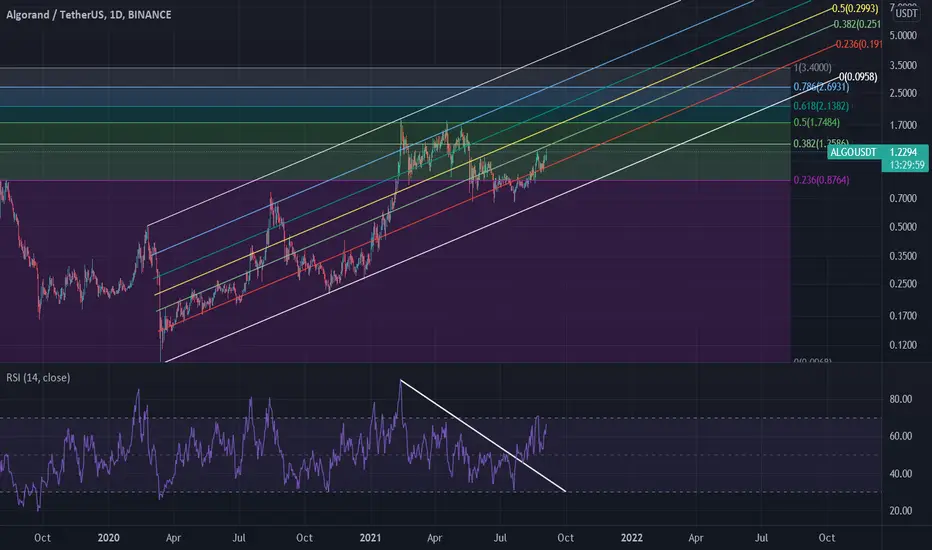The height and width of the screenshot is (550, 932).
Task: Select the RSI (14, close) indicator label
Action: point(38,378)
